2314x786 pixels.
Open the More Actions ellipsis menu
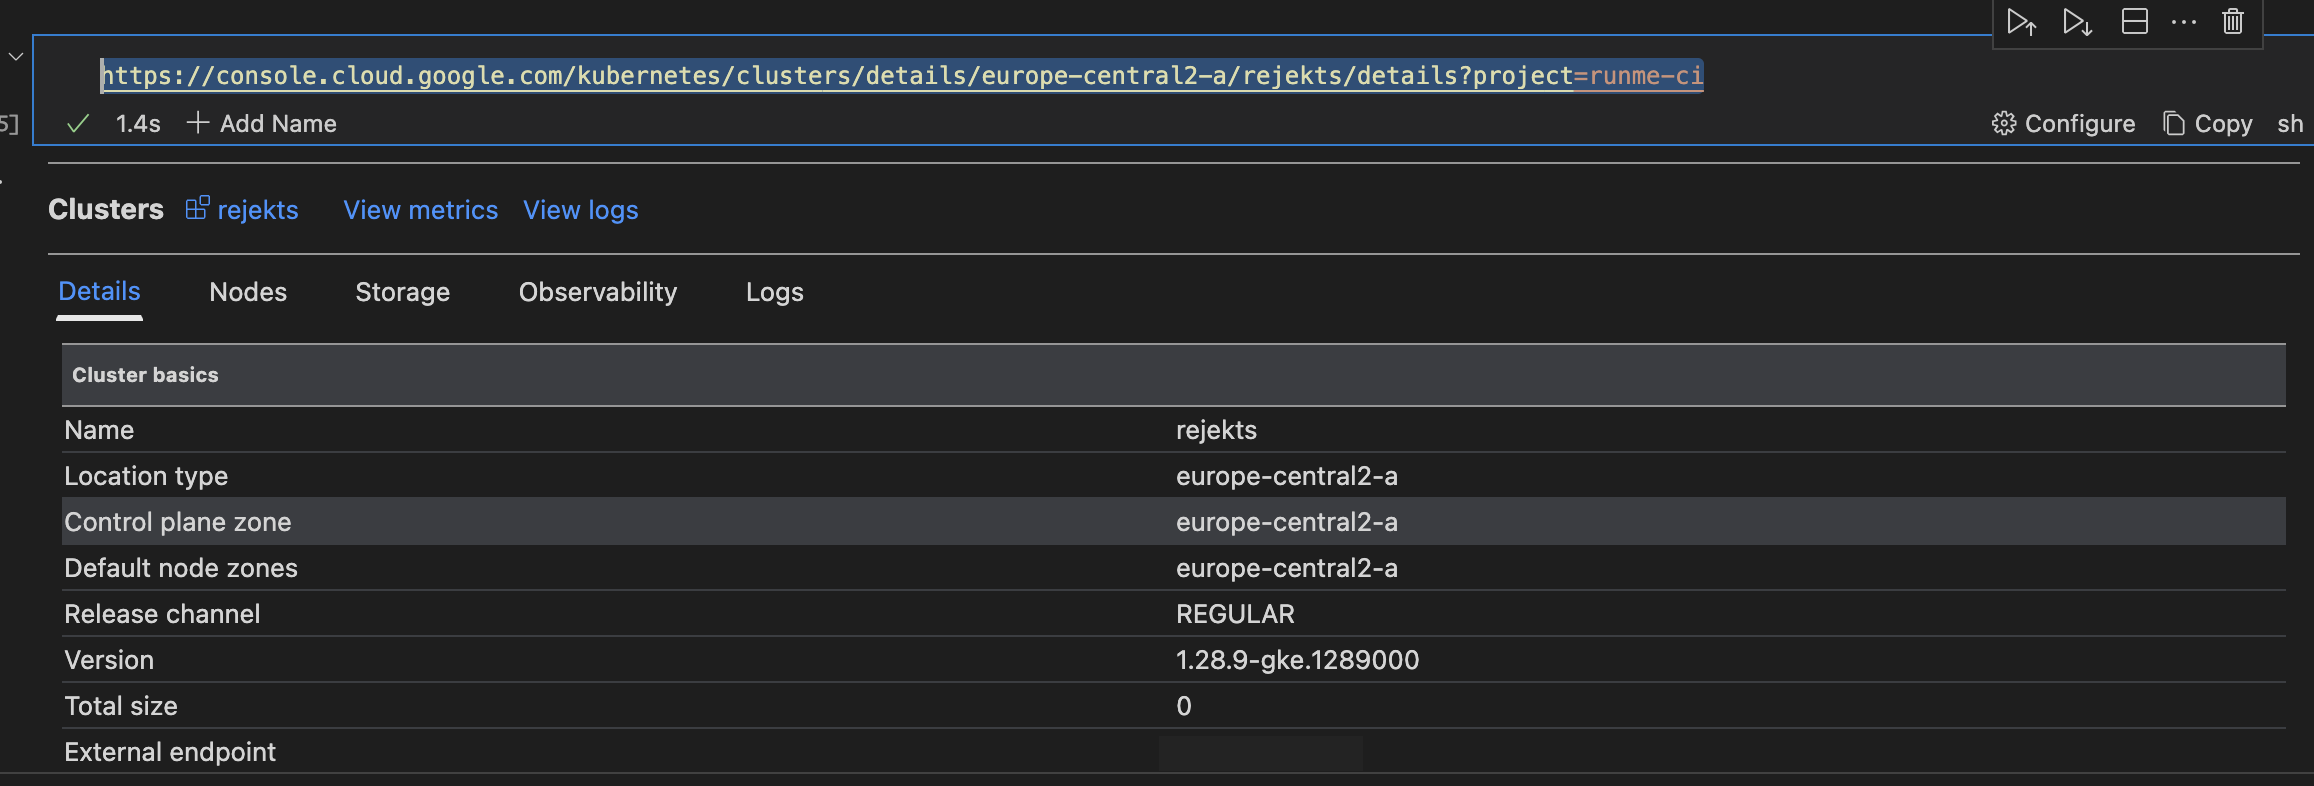[x=2184, y=22]
